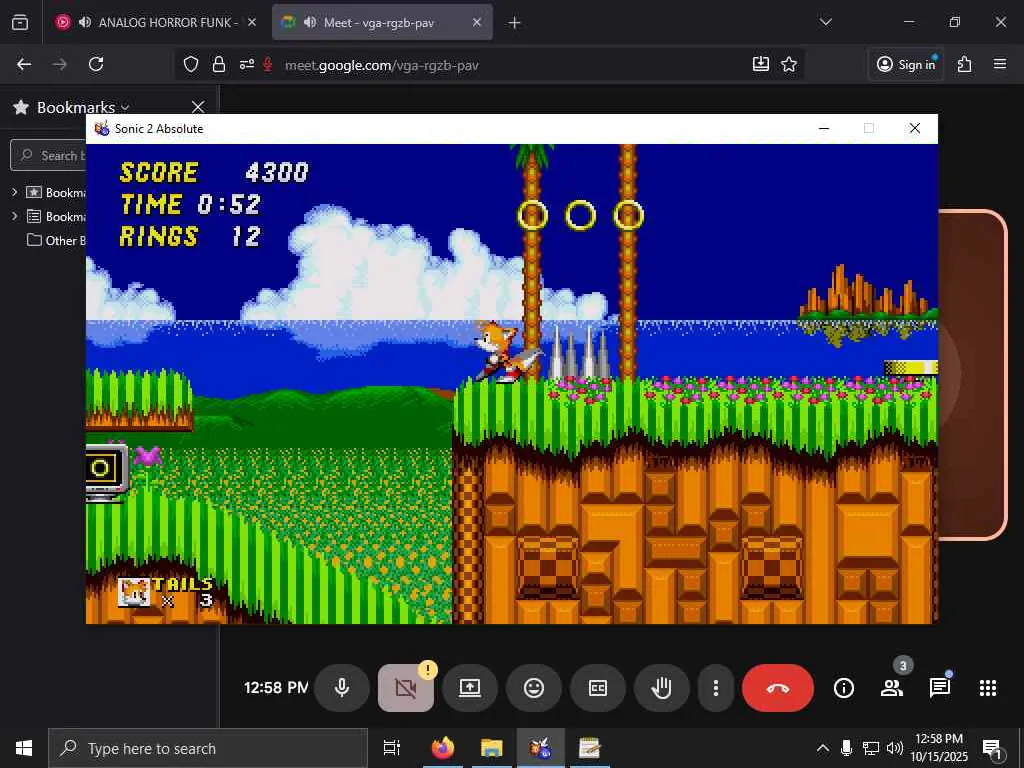Show the people participants panel
The image size is (1024, 768).
891,688
